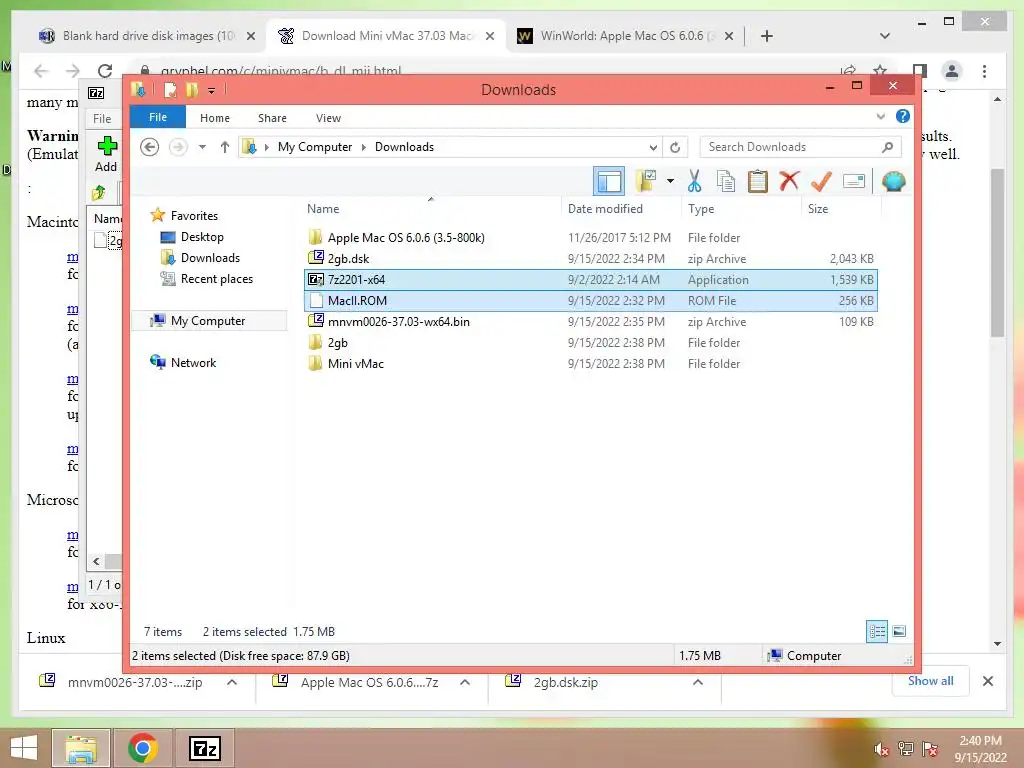Open menu for mnvm0026-37.03 zip download
Screen dimensions: 1024x768
tap(232, 682)
